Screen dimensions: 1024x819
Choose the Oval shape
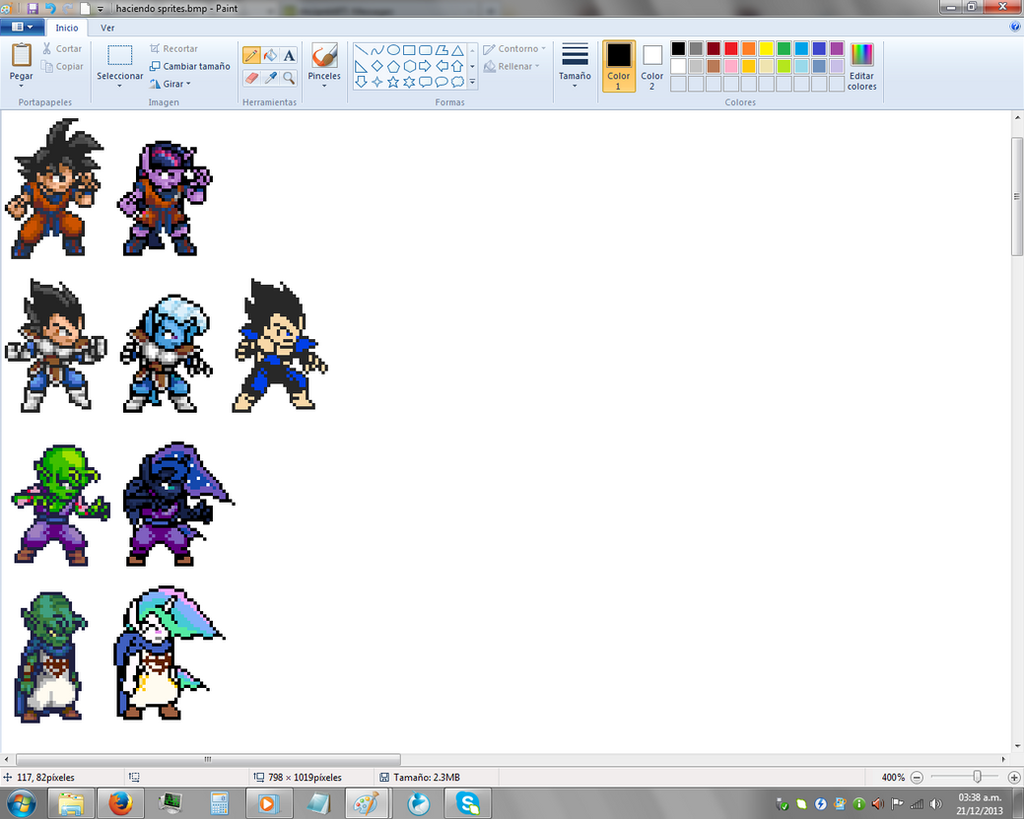pos(393,50)
